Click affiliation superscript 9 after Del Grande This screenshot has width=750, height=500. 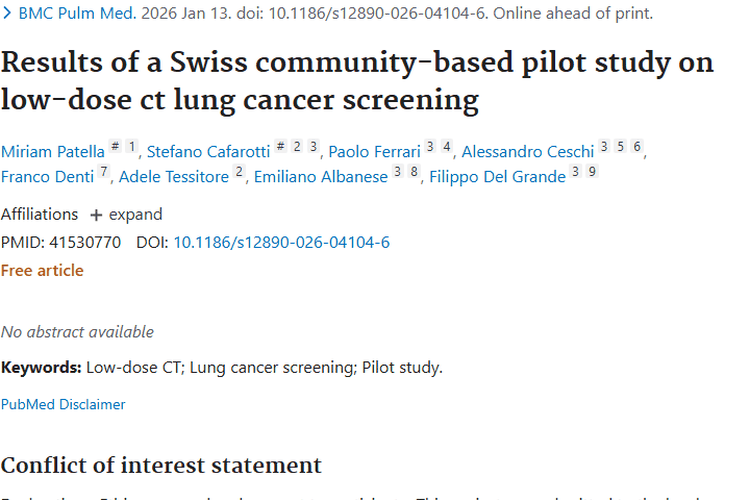(x=592, y=173)
